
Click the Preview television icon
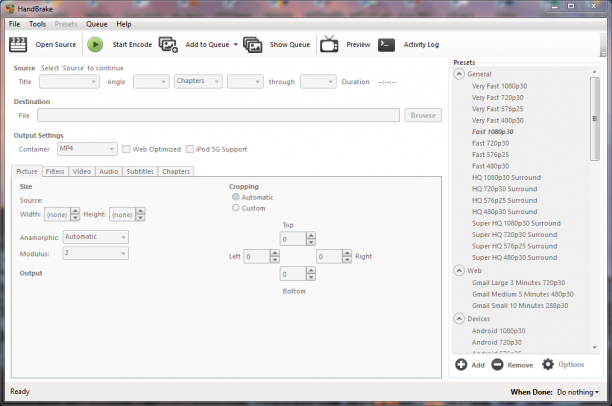click(329, 44)
